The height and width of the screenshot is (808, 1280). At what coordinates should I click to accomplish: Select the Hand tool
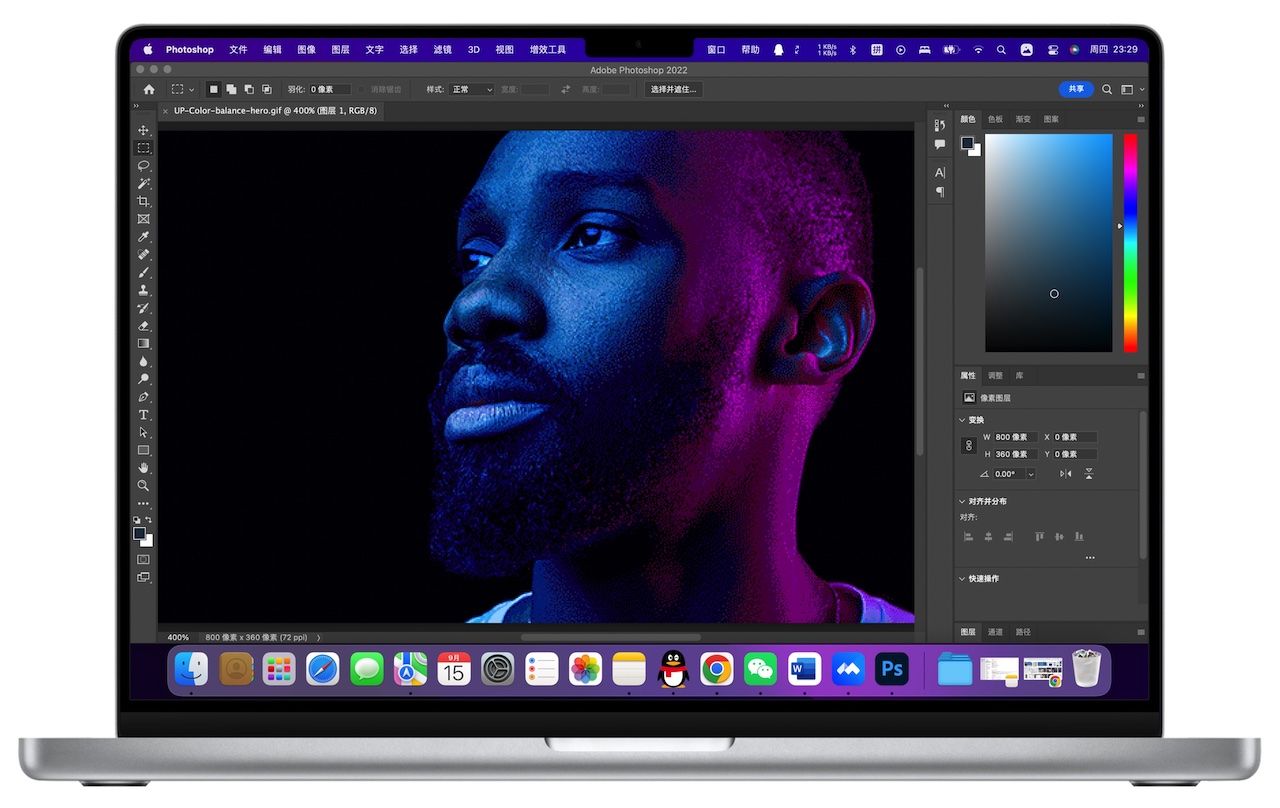(143, 468)
